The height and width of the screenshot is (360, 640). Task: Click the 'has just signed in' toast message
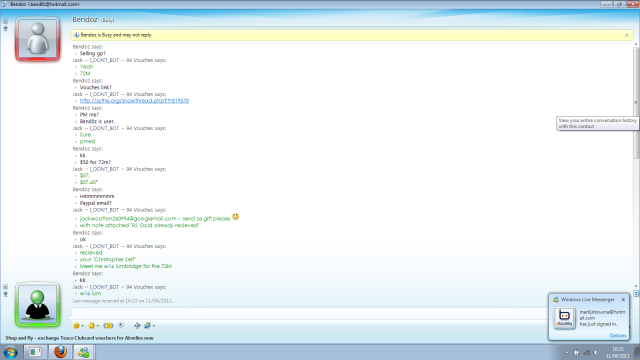click(x=598, y=324)
